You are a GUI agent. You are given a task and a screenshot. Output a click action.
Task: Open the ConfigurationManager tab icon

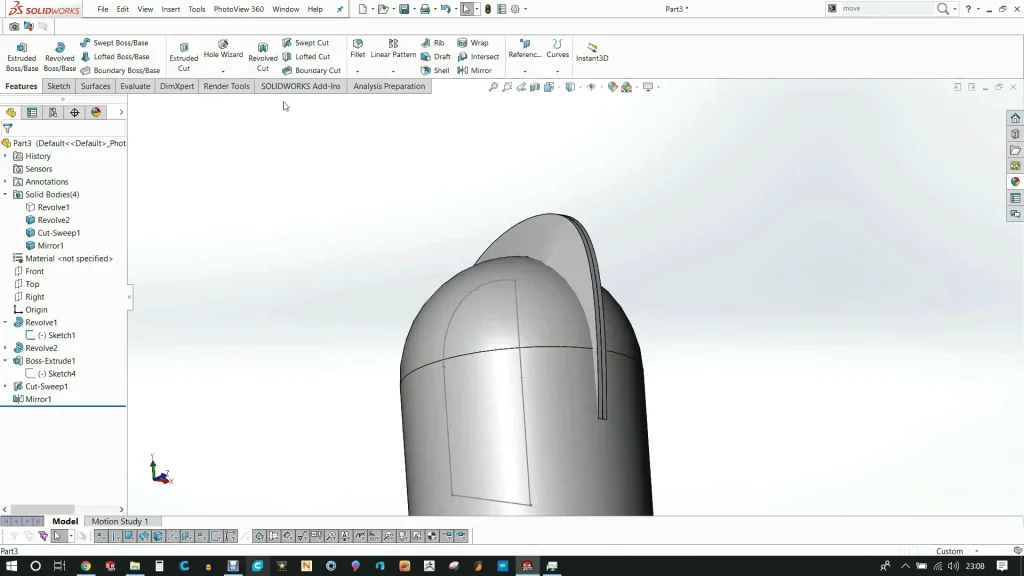pyautogui.click(x=53, y=113)
